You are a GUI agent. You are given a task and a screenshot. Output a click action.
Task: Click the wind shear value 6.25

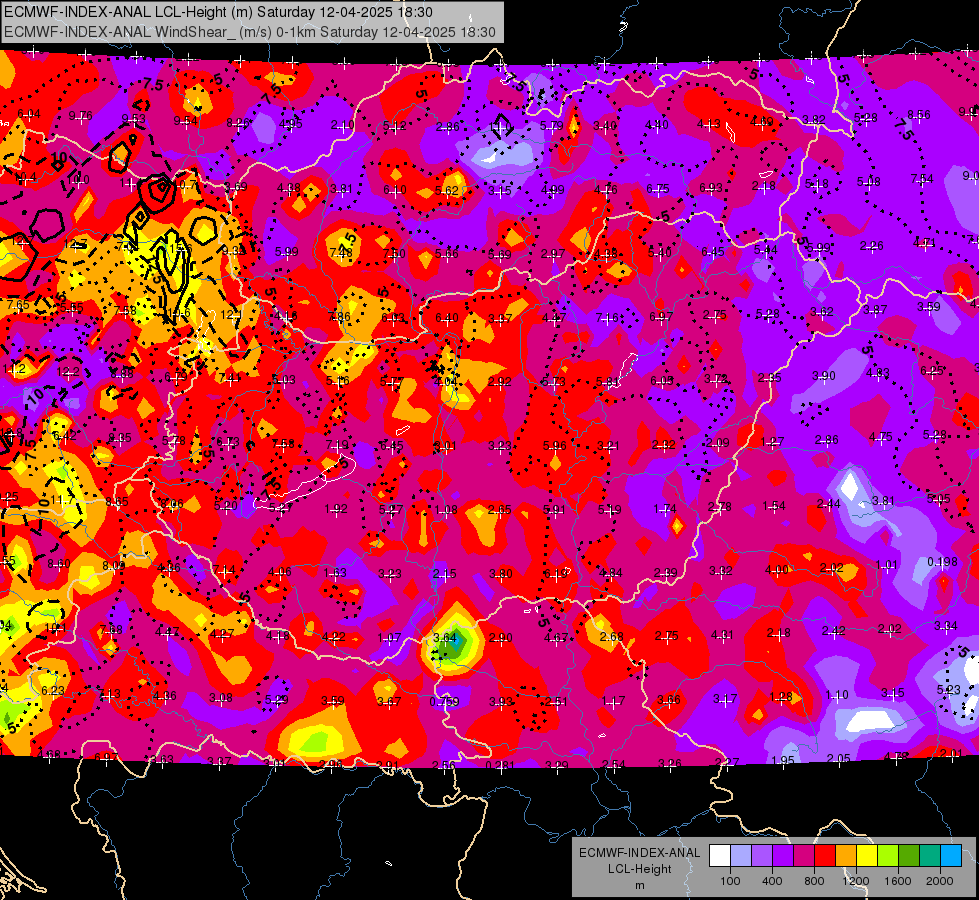[x=932, y=371]
